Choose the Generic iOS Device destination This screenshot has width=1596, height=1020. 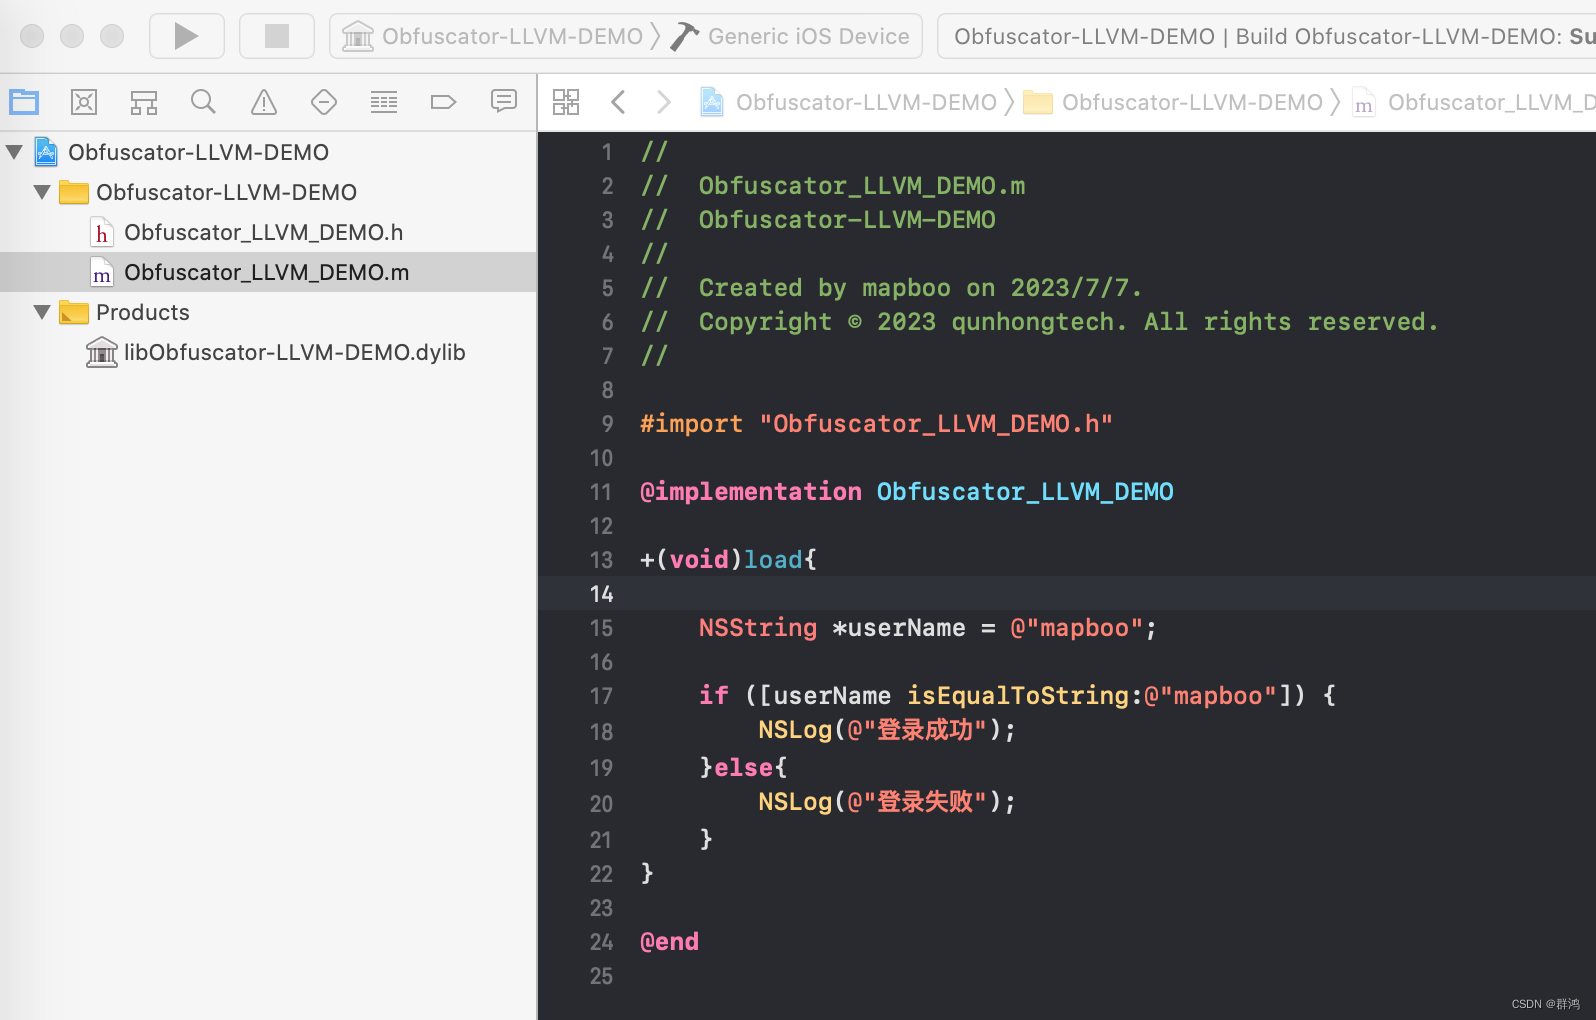point(808,36)
